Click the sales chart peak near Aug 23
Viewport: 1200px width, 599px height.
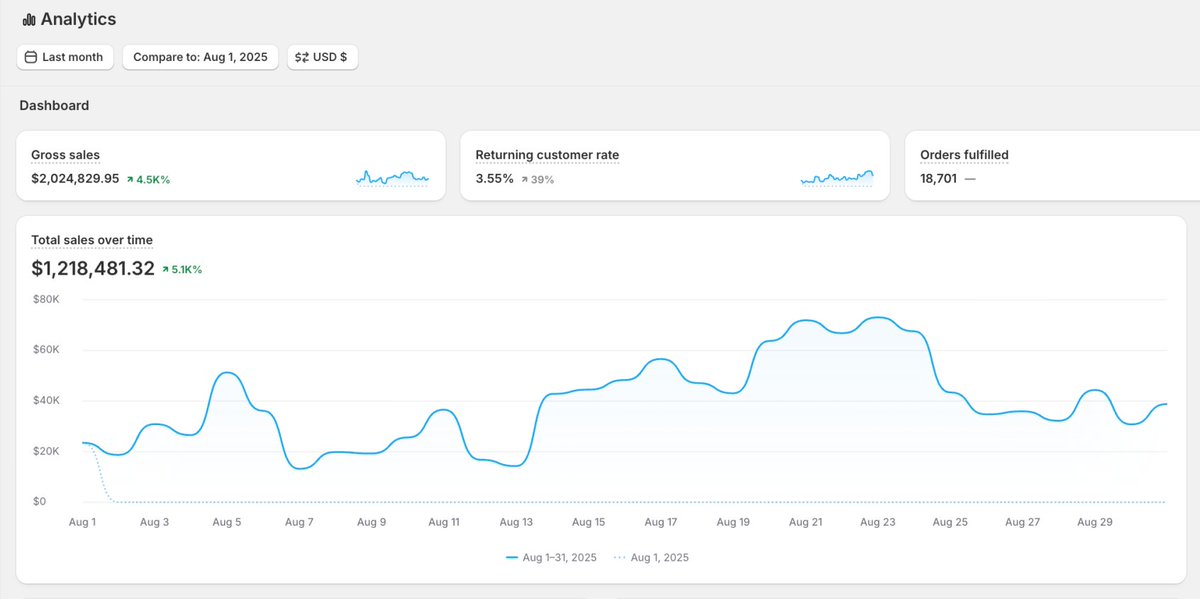878,318
